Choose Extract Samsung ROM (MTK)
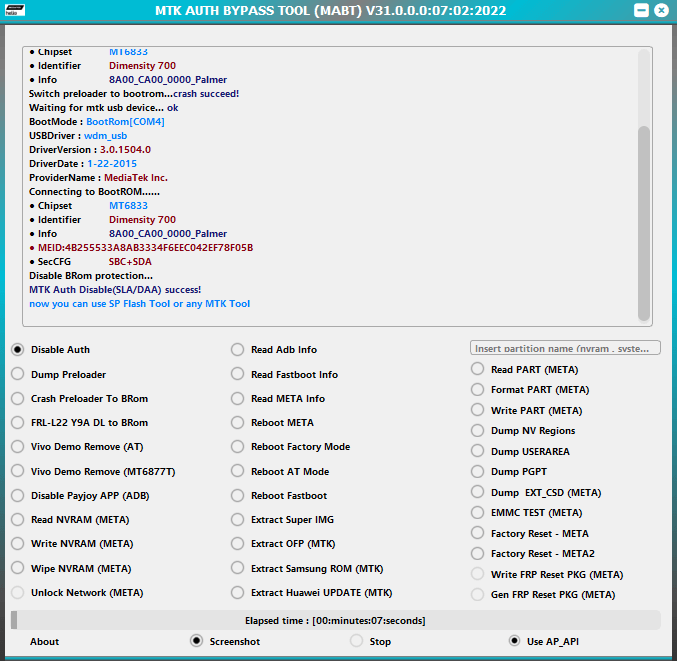 [238, 568]
